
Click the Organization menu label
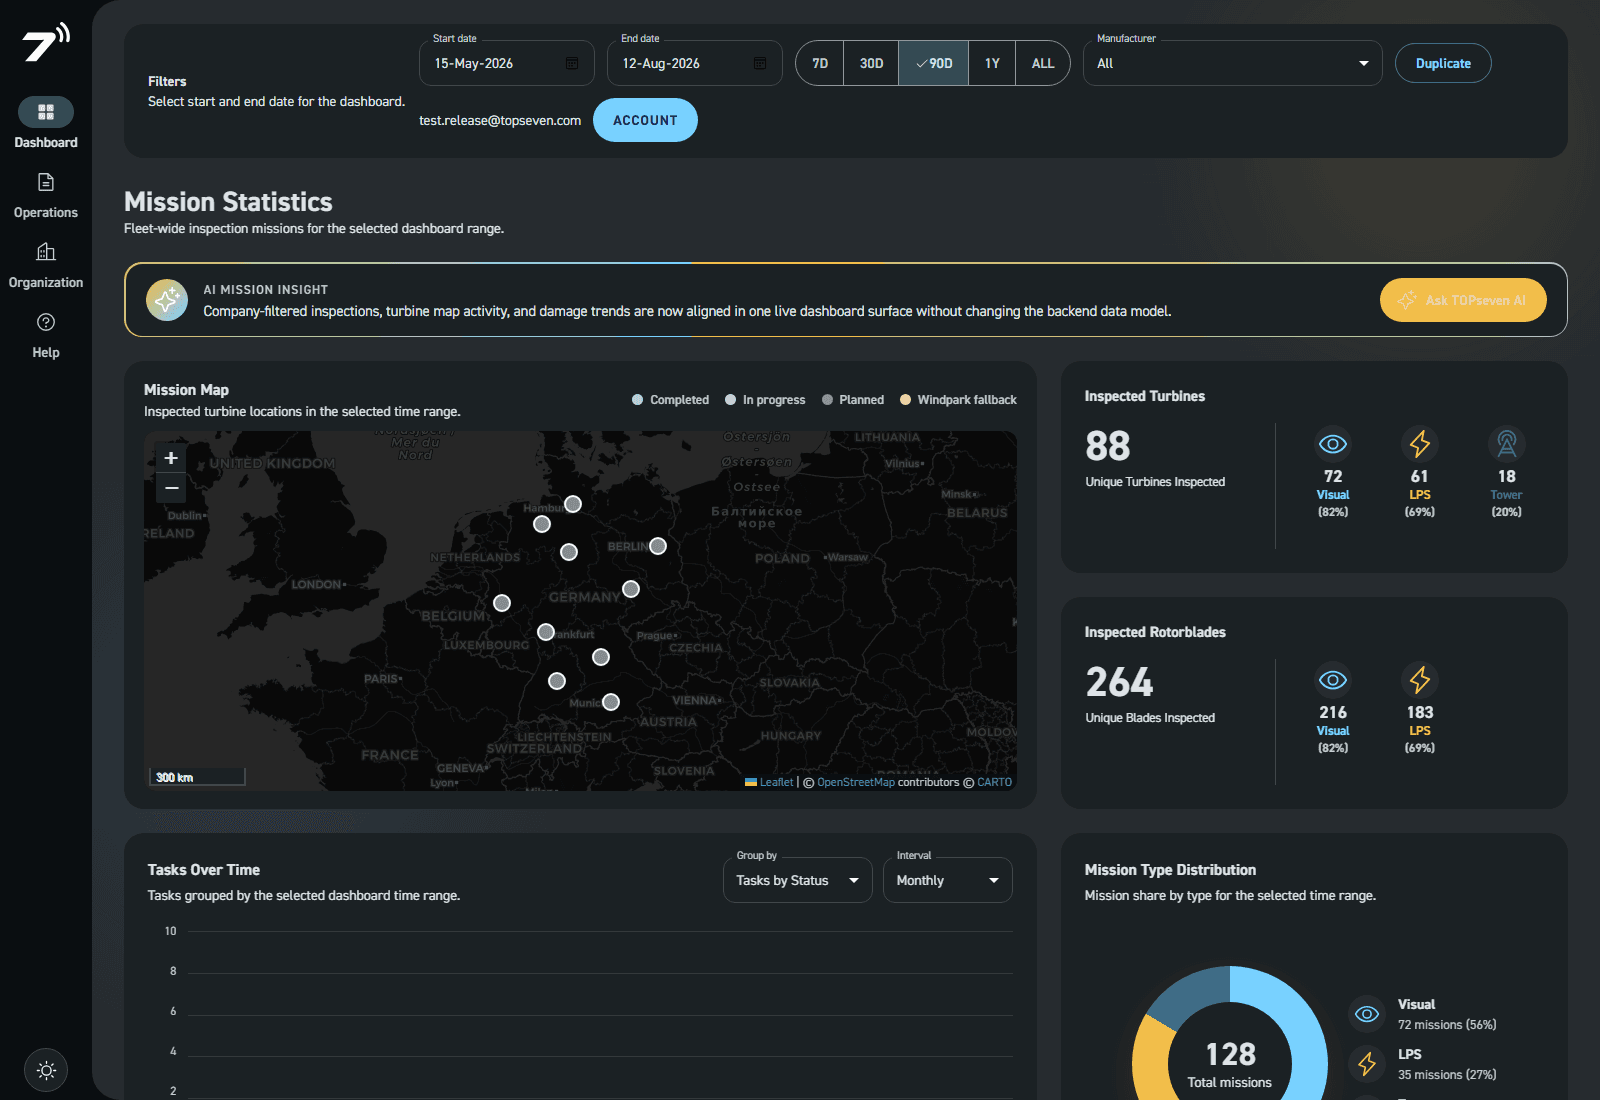click(46, 282)
